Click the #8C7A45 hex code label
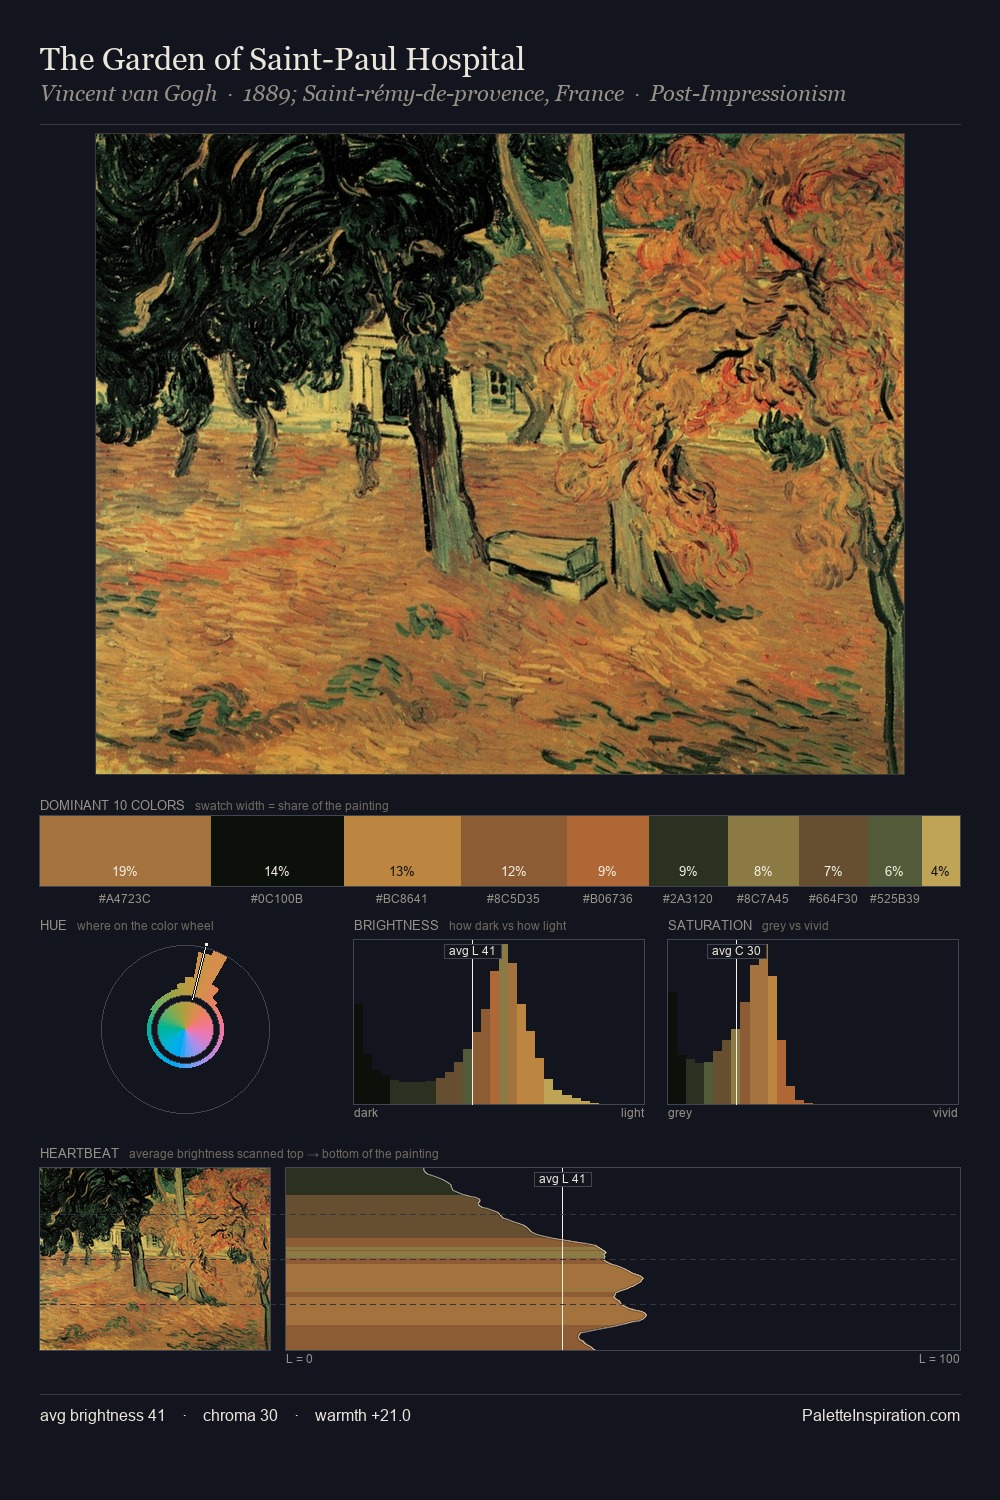 (x=763, y=899)
